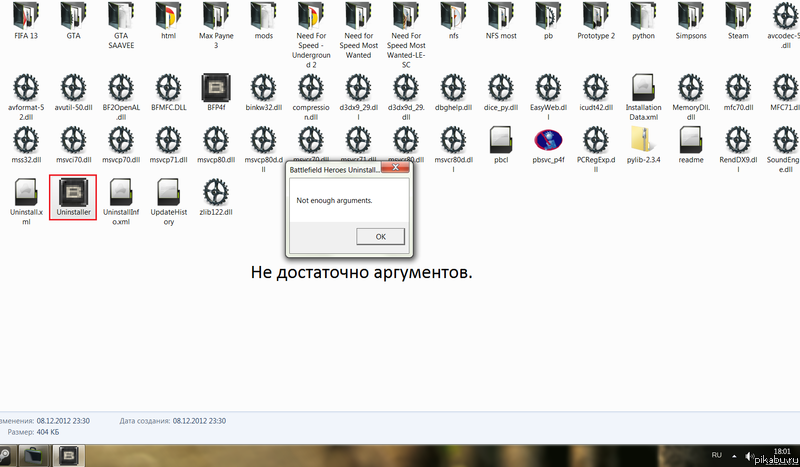This screenshot has width=800, height=467.
Task: Select the Uninstaller application
Action: tap(73, 198)
